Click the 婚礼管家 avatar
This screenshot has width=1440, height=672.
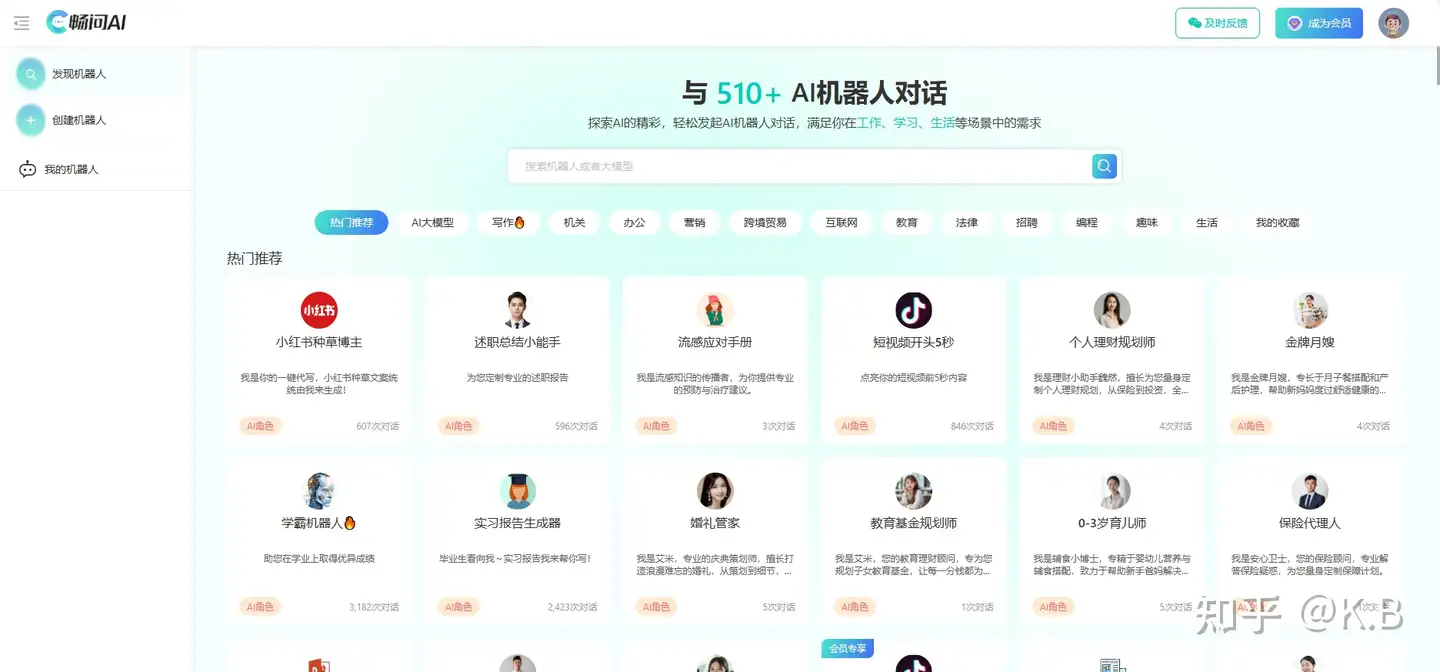click(x=715, y=491)
